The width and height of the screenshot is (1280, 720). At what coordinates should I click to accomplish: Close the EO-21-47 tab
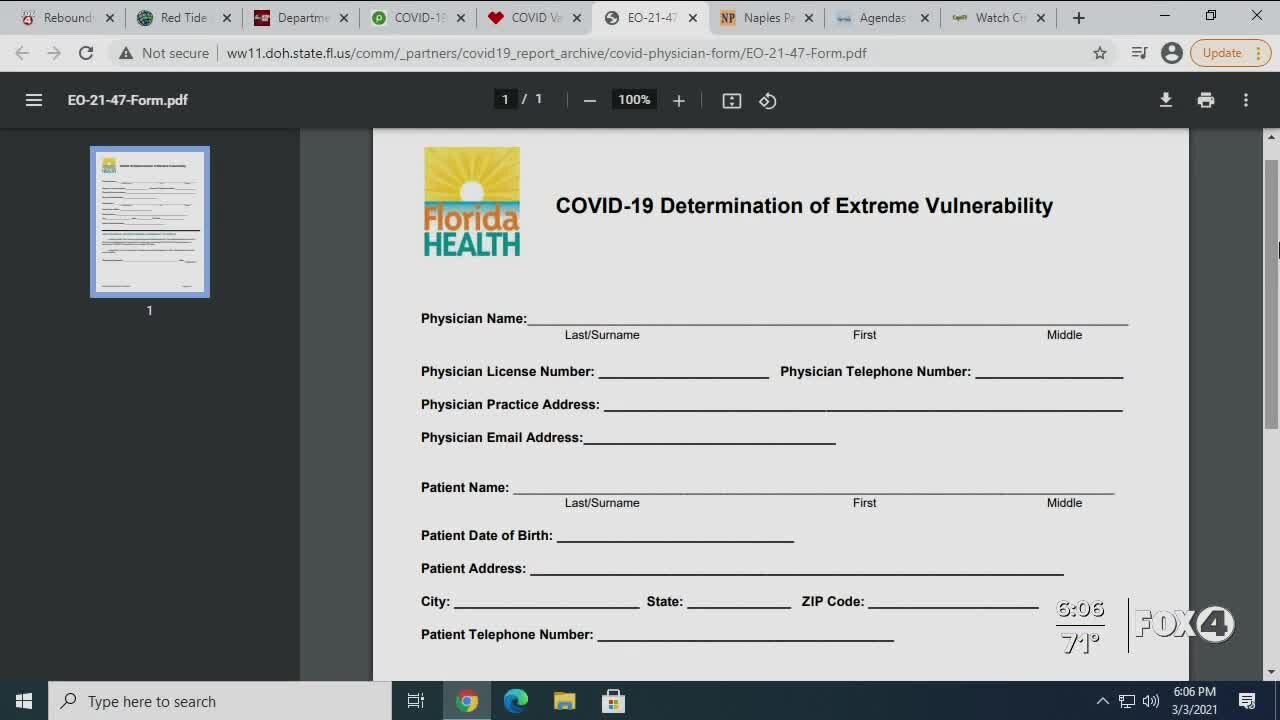click(x=693, y=18)
